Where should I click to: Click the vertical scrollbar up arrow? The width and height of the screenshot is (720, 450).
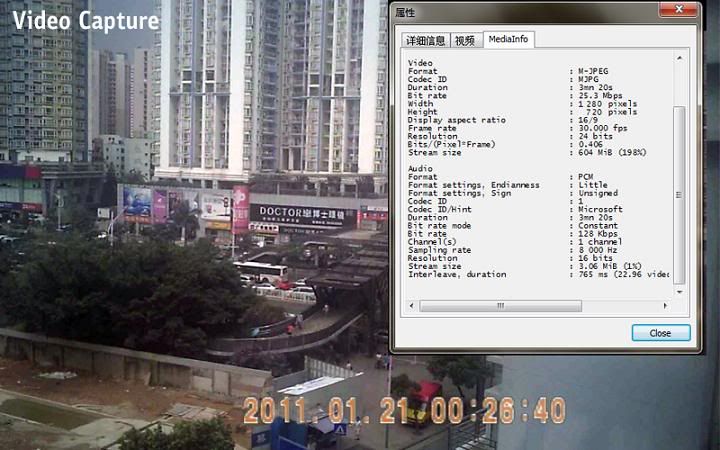(680, 58)
